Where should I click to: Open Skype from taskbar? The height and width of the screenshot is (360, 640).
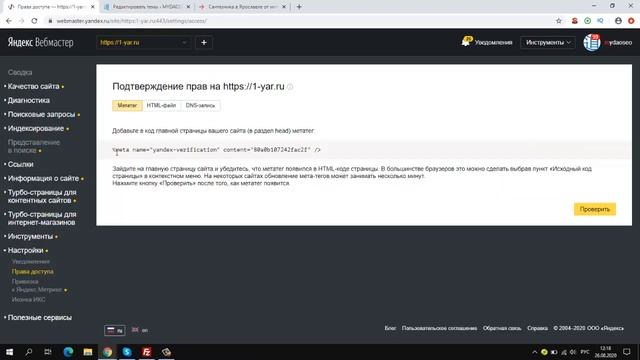click(x=127, y=352)
